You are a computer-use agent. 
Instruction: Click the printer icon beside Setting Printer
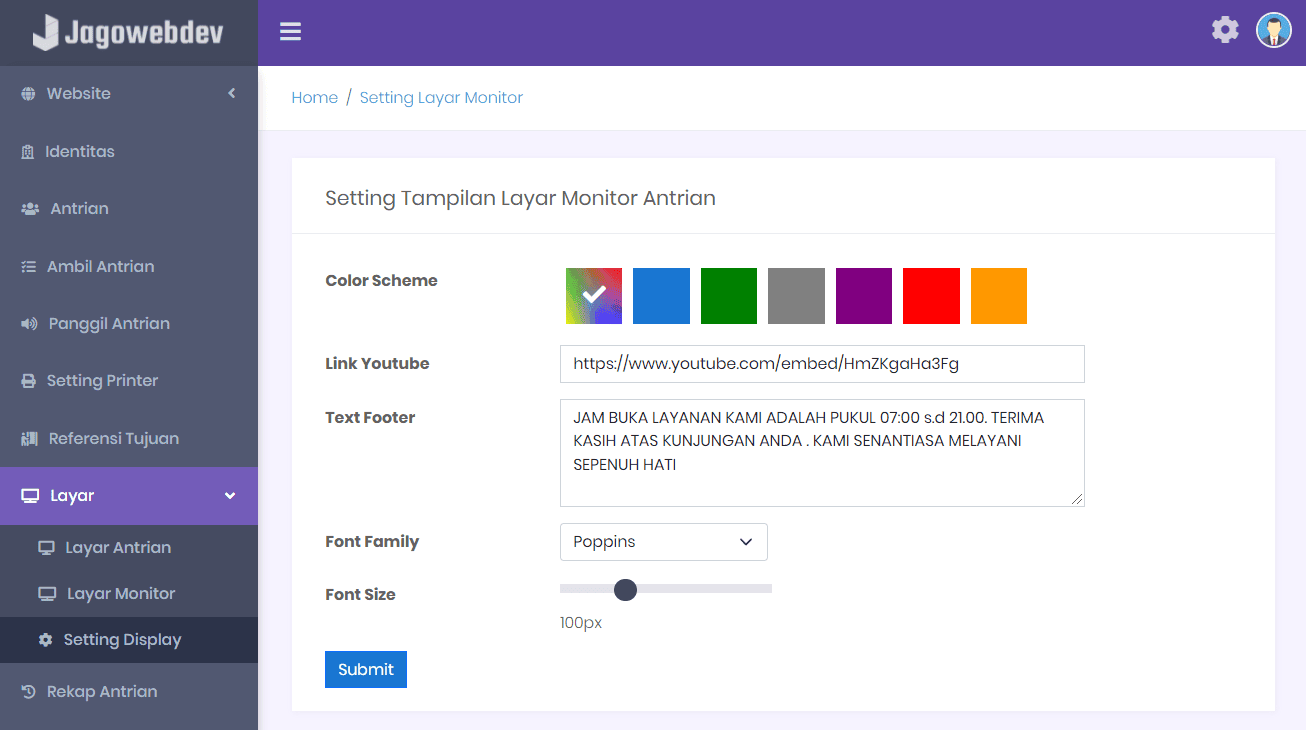click(29, 381)
